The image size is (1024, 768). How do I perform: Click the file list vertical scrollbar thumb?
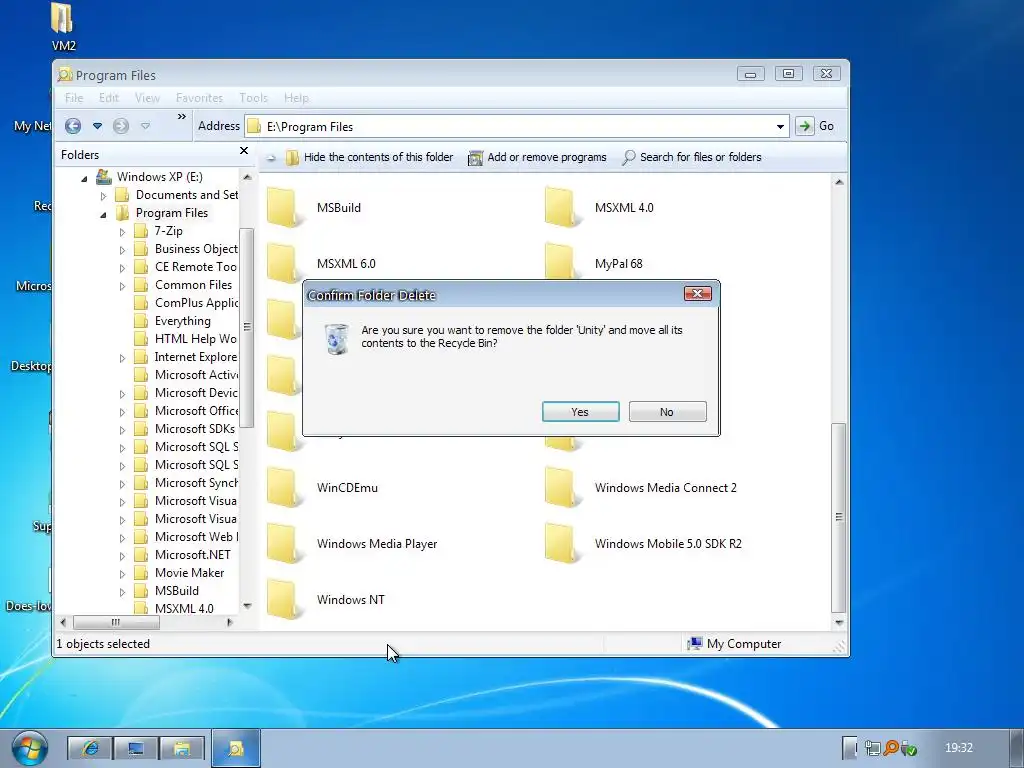click(839, 517)
